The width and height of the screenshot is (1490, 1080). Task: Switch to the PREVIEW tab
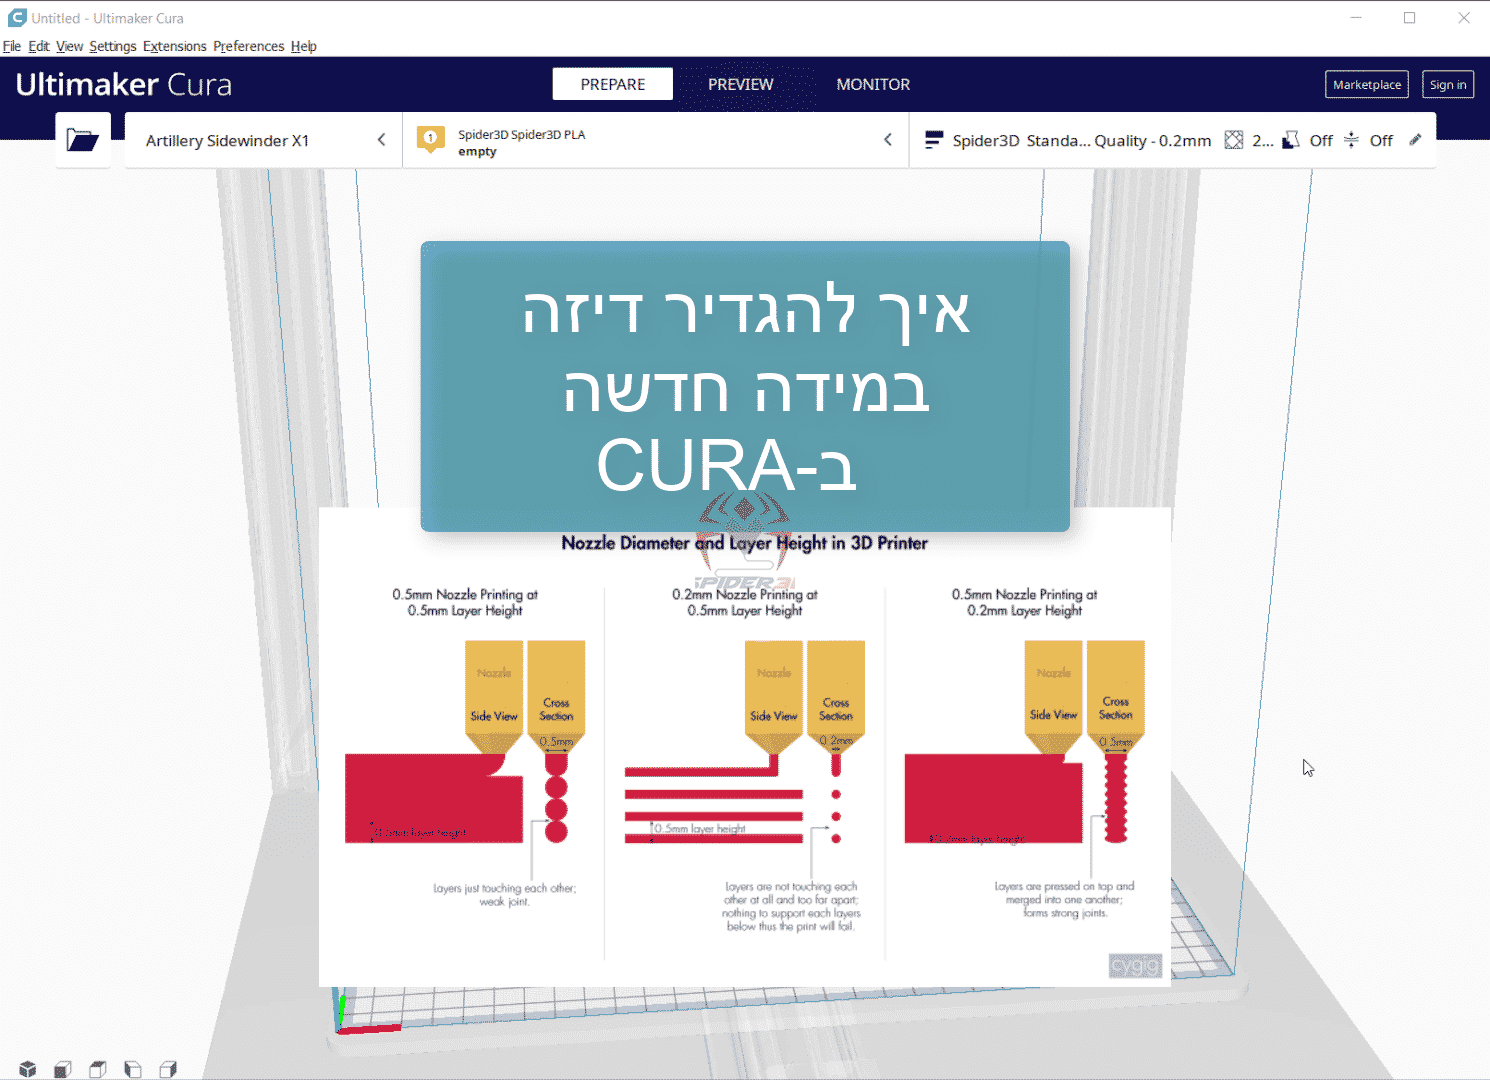(740, 84)
